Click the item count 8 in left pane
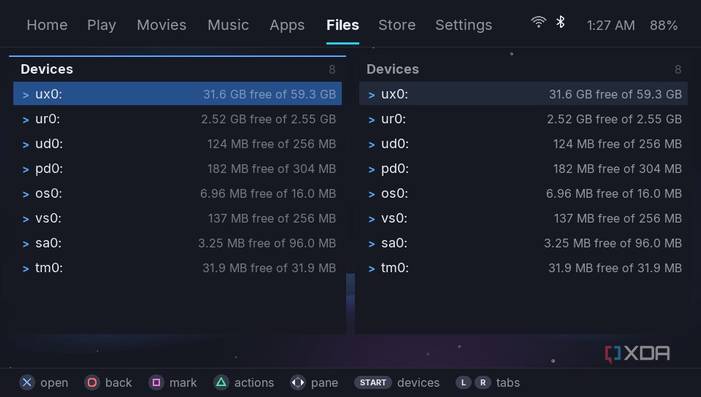This screenshot has width=701, height=397. click(332, 70)
